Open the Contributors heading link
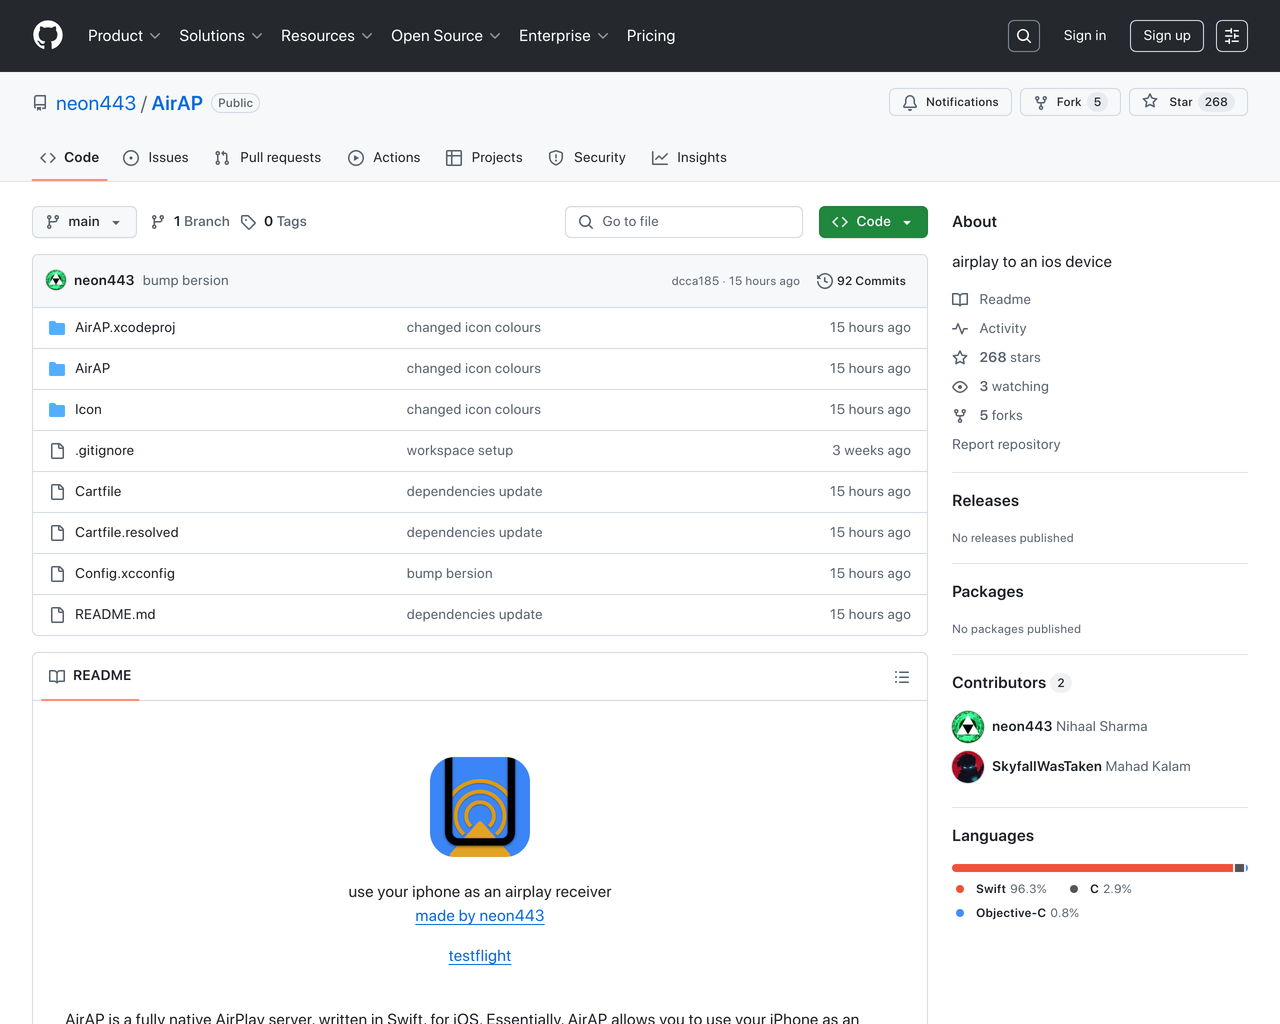 pyautogui.click(x=1011, y=683)
